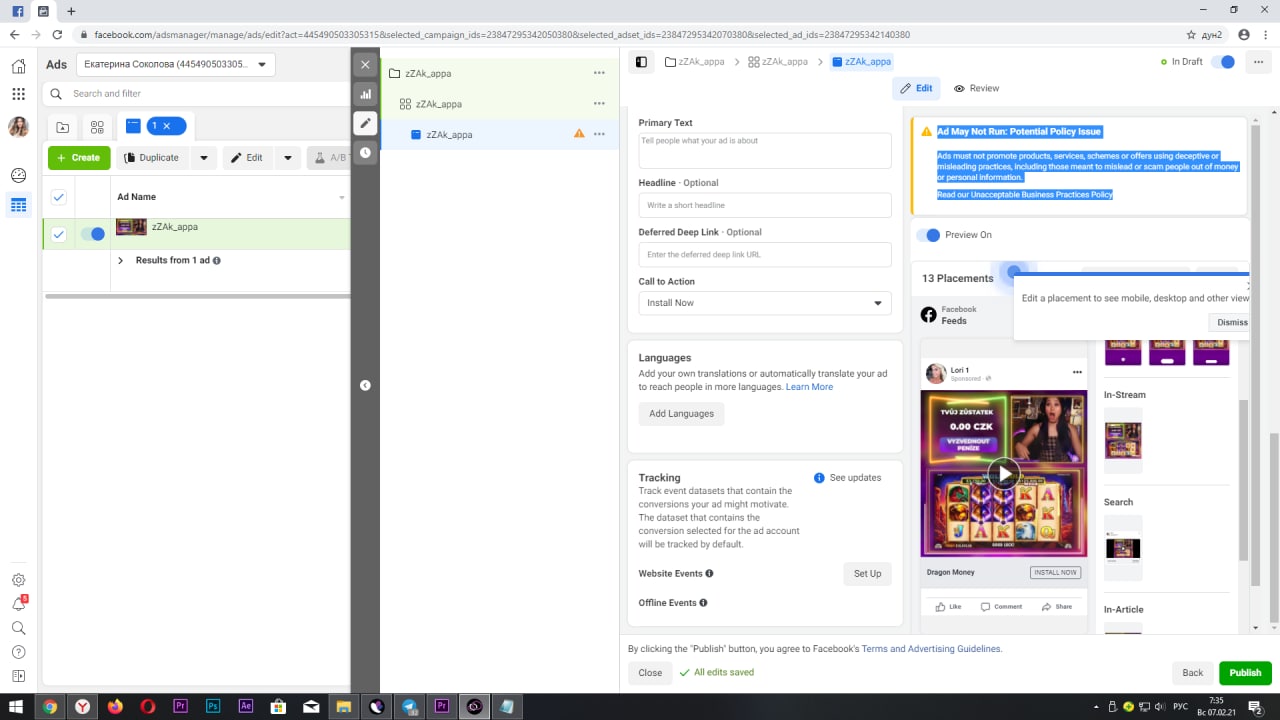1280x720 pixels.
Task: Select the pencil edit mode icon
Action: (x=365, y=123)
